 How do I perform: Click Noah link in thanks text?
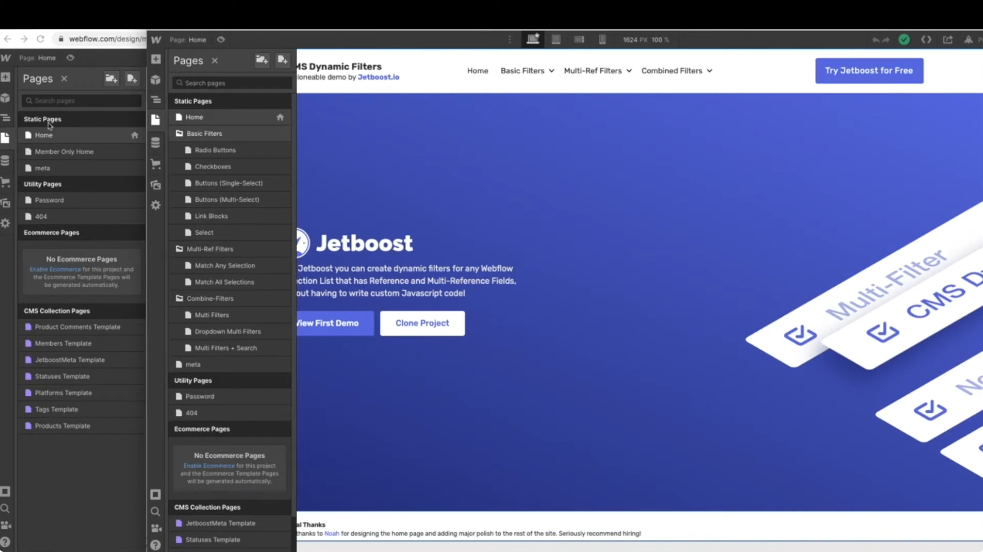point(332,534)
